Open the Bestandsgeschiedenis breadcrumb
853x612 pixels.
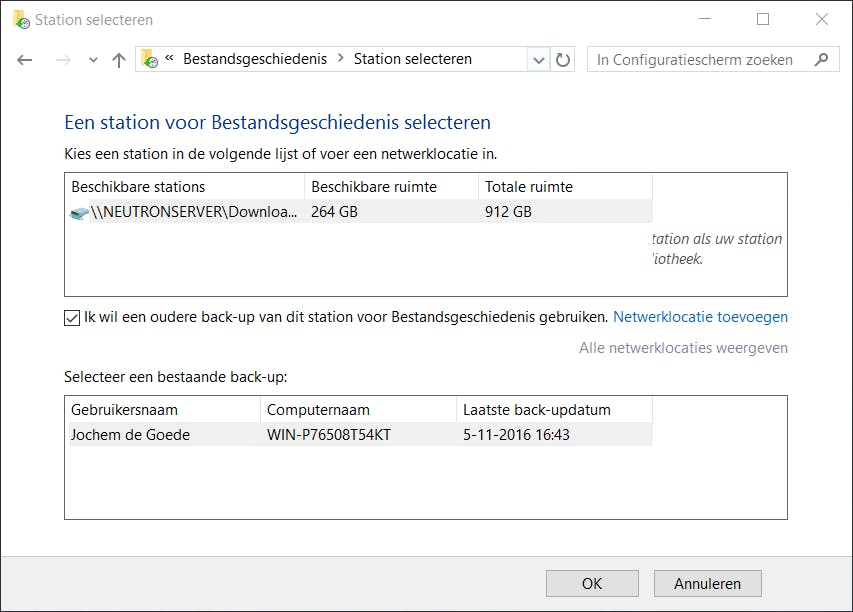(255, 59)
